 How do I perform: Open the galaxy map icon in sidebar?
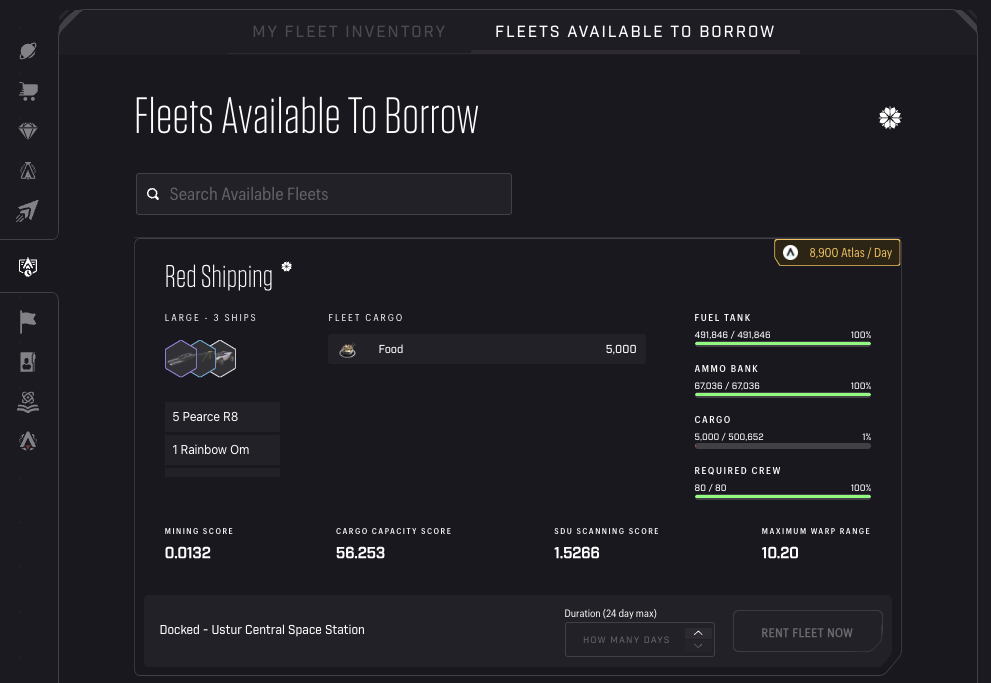tap(28, 50)
